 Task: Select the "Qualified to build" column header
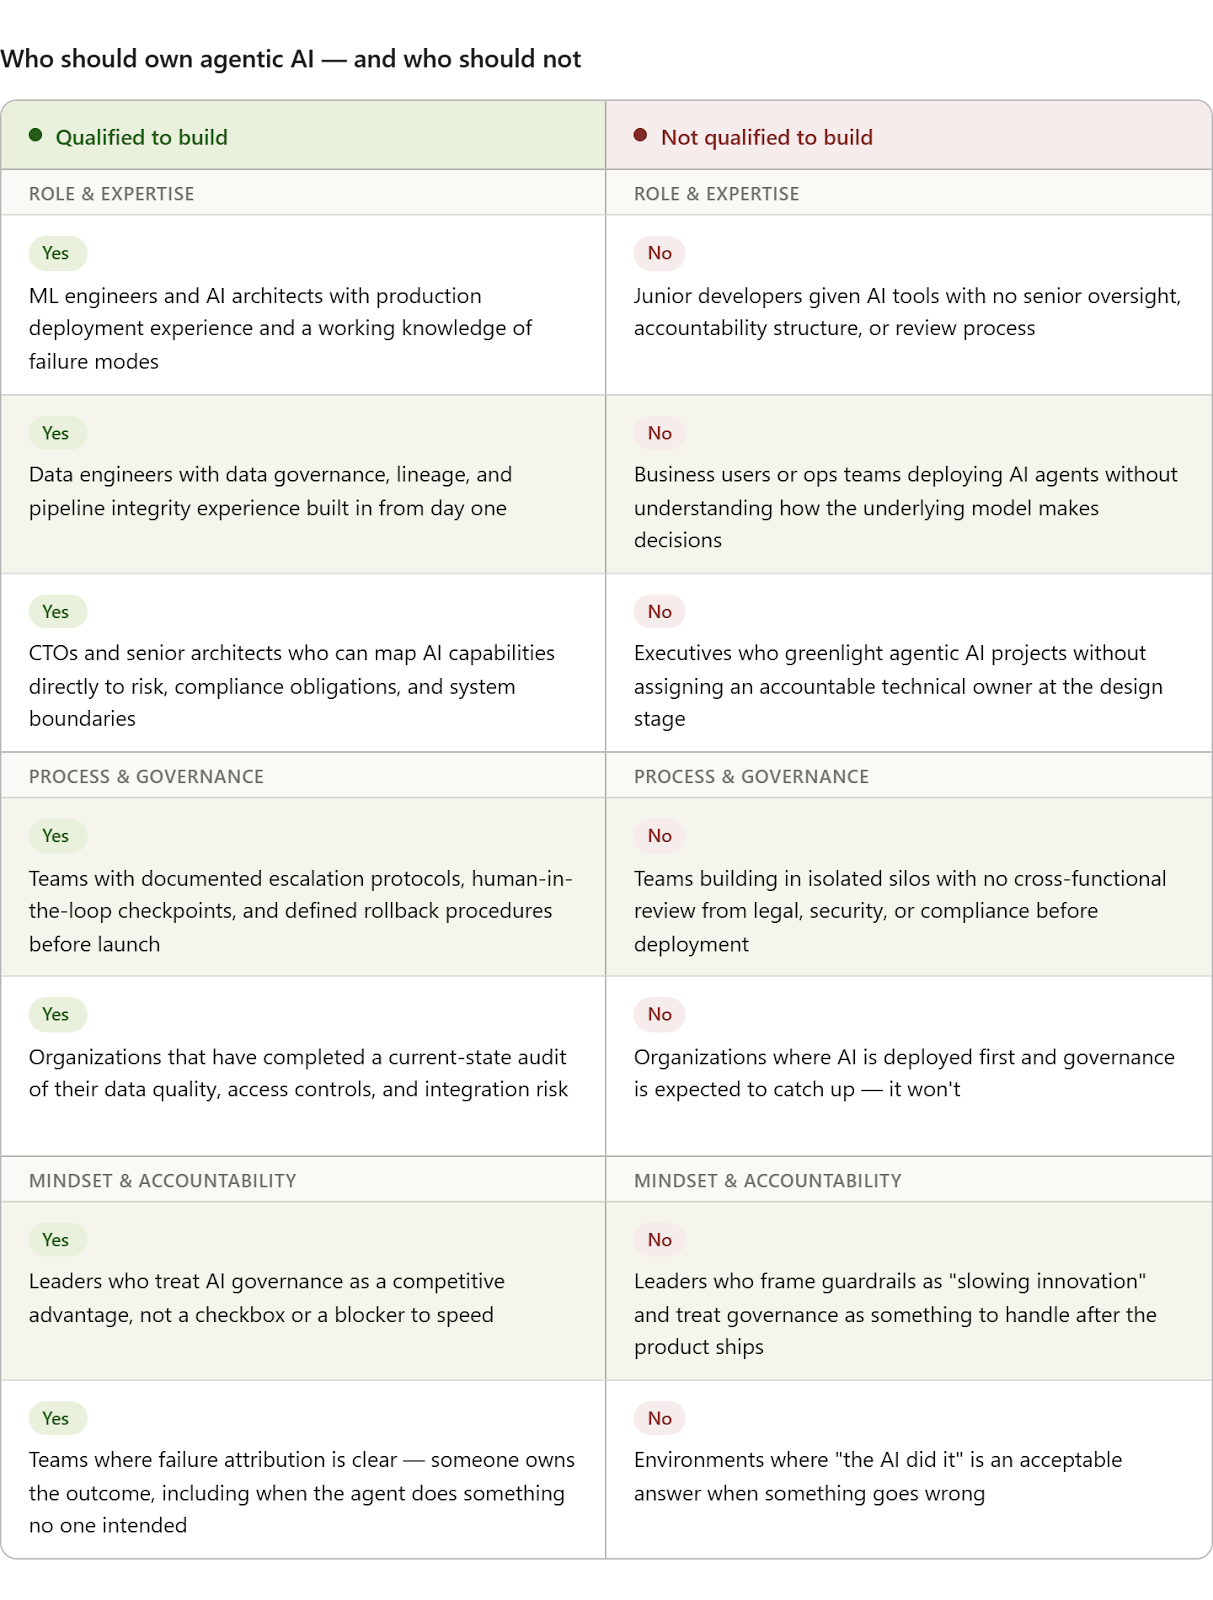coord(141,137)
